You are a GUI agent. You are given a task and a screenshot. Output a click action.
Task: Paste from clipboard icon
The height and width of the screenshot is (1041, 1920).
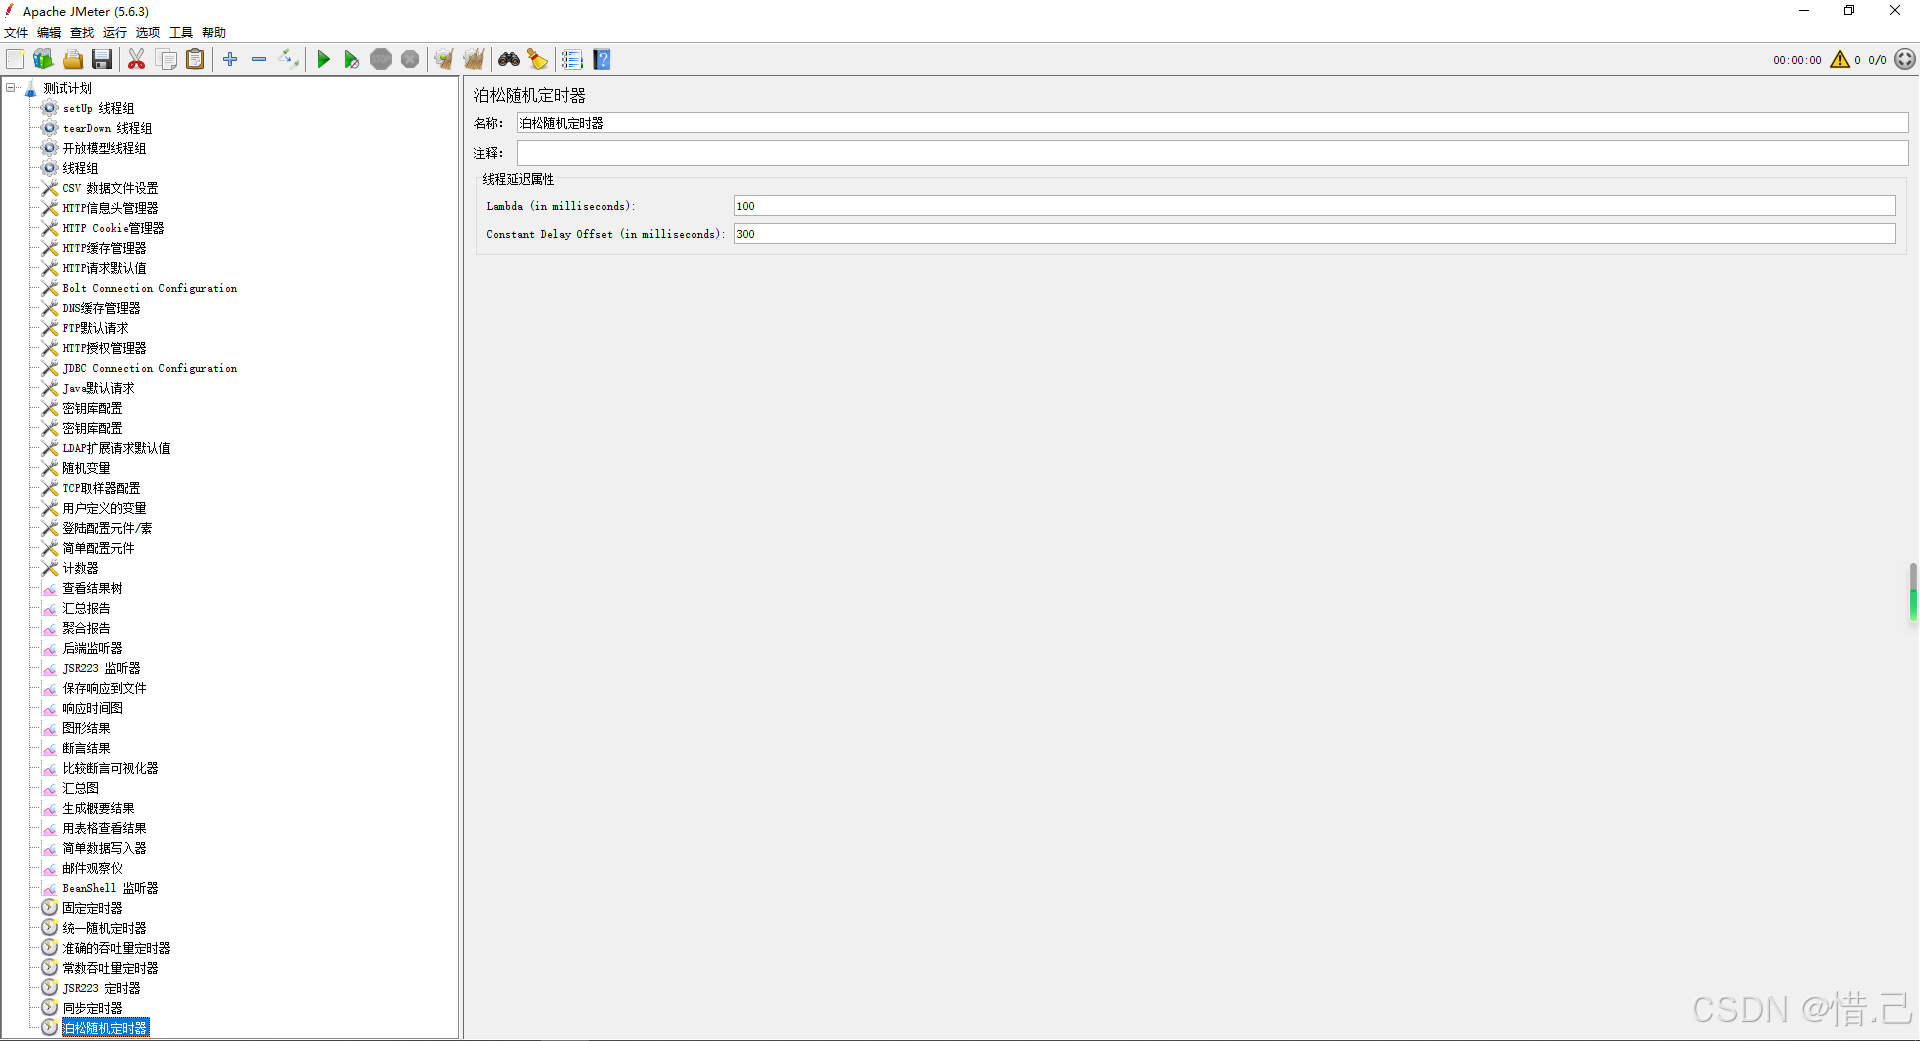coord(196,60)
